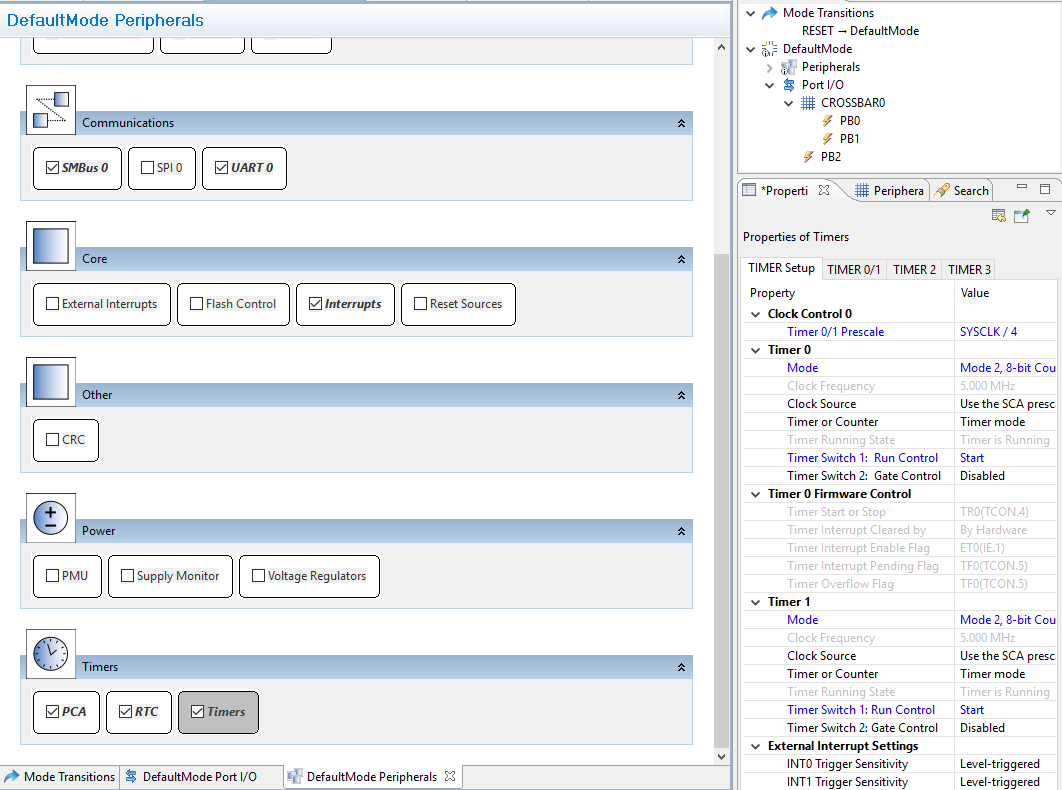This screenshot has width=1062, height=790.
Task: Click the Power category plus-minus icon
Action: click(x=50, y=518)
